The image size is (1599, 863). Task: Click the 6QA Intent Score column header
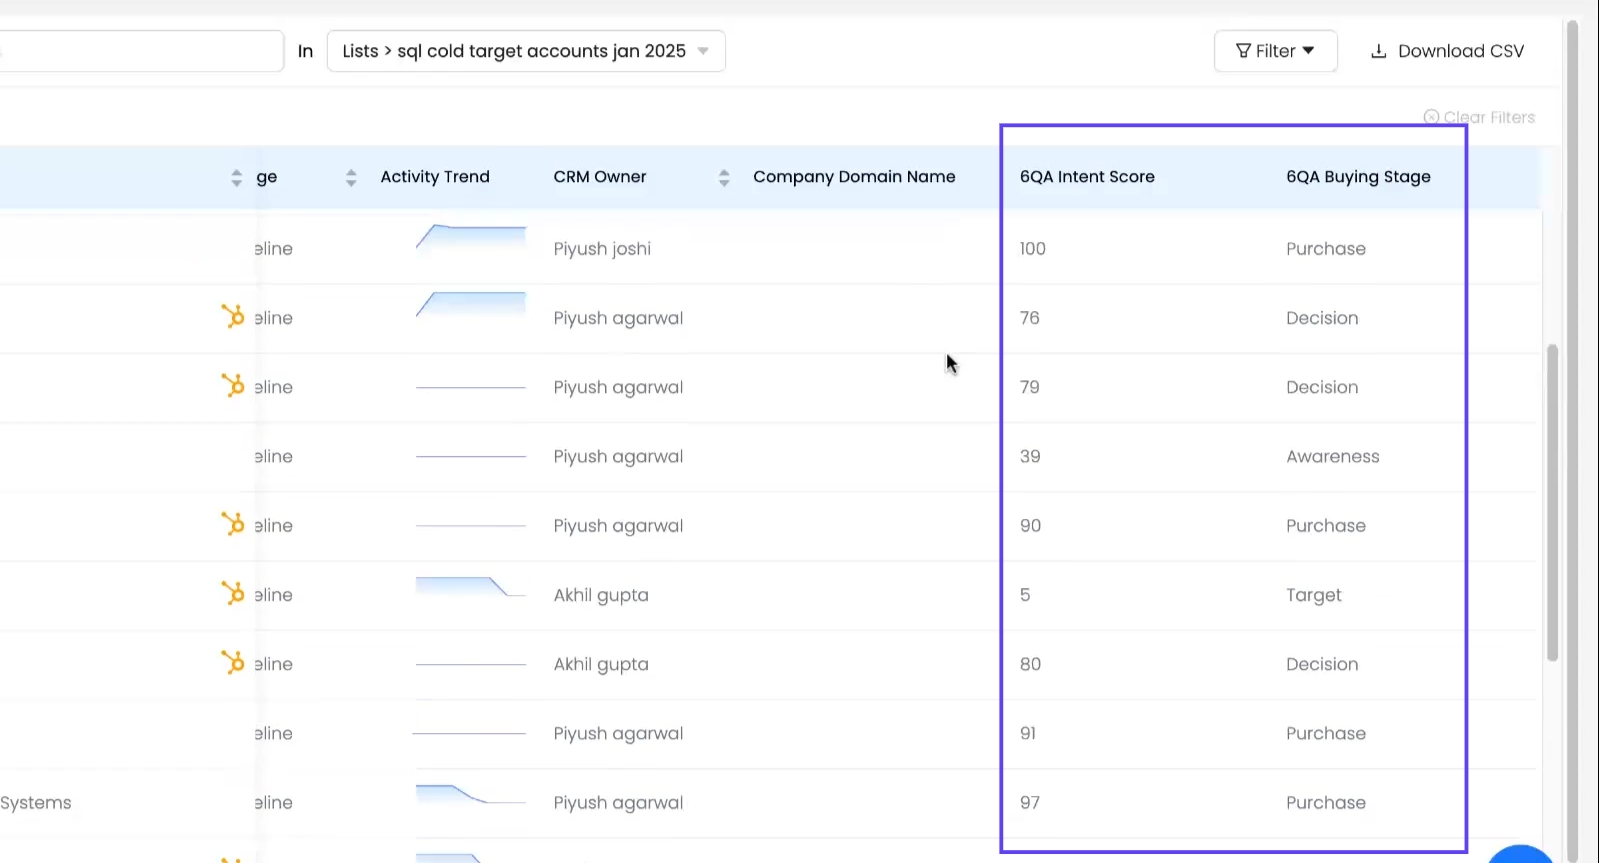(x=1087, y=177)
